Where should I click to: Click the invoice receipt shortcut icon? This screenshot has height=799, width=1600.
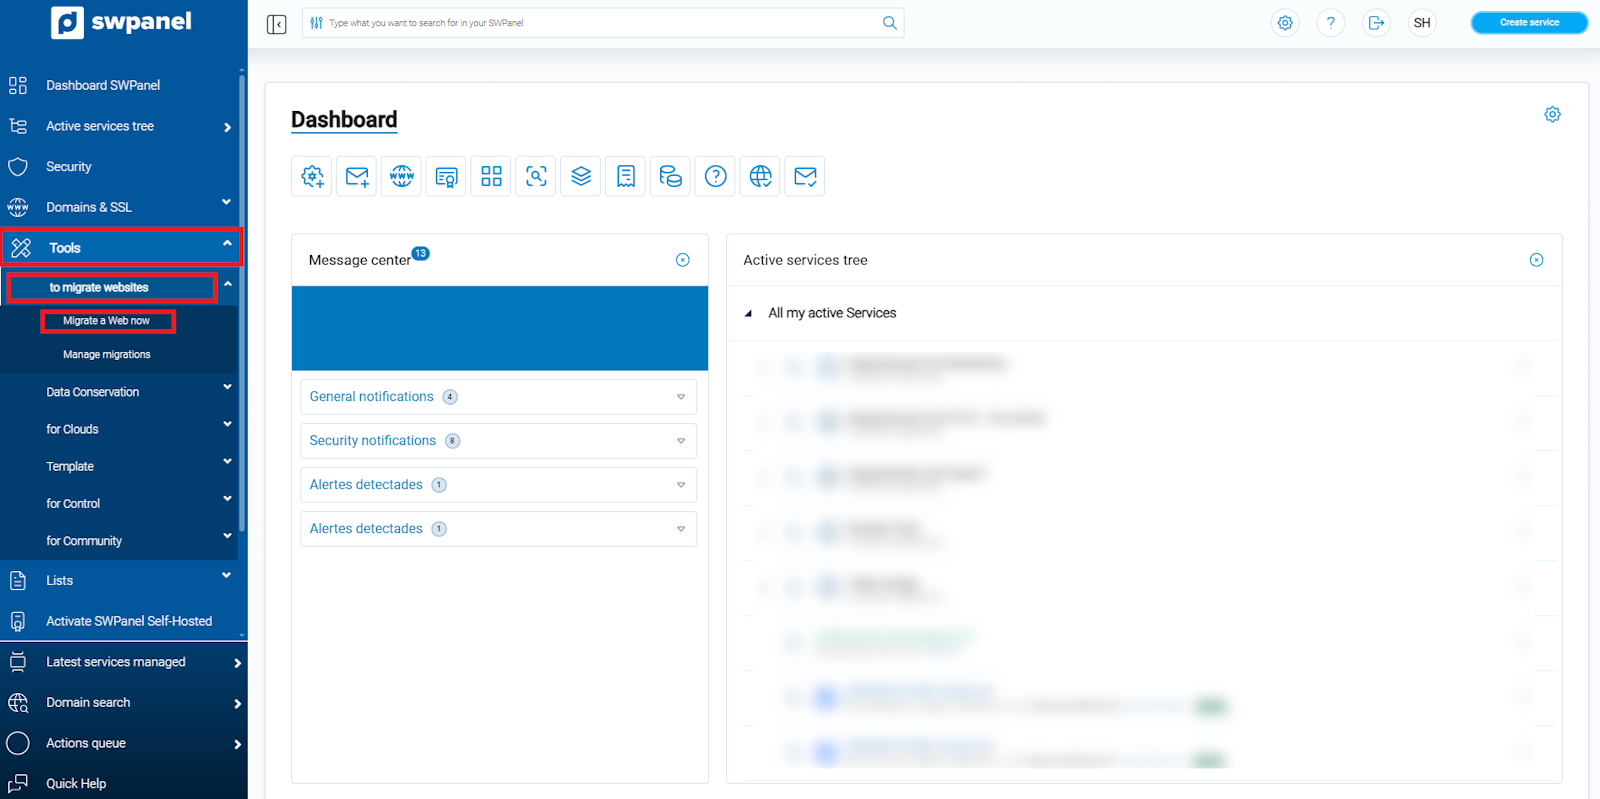[626, 177]
